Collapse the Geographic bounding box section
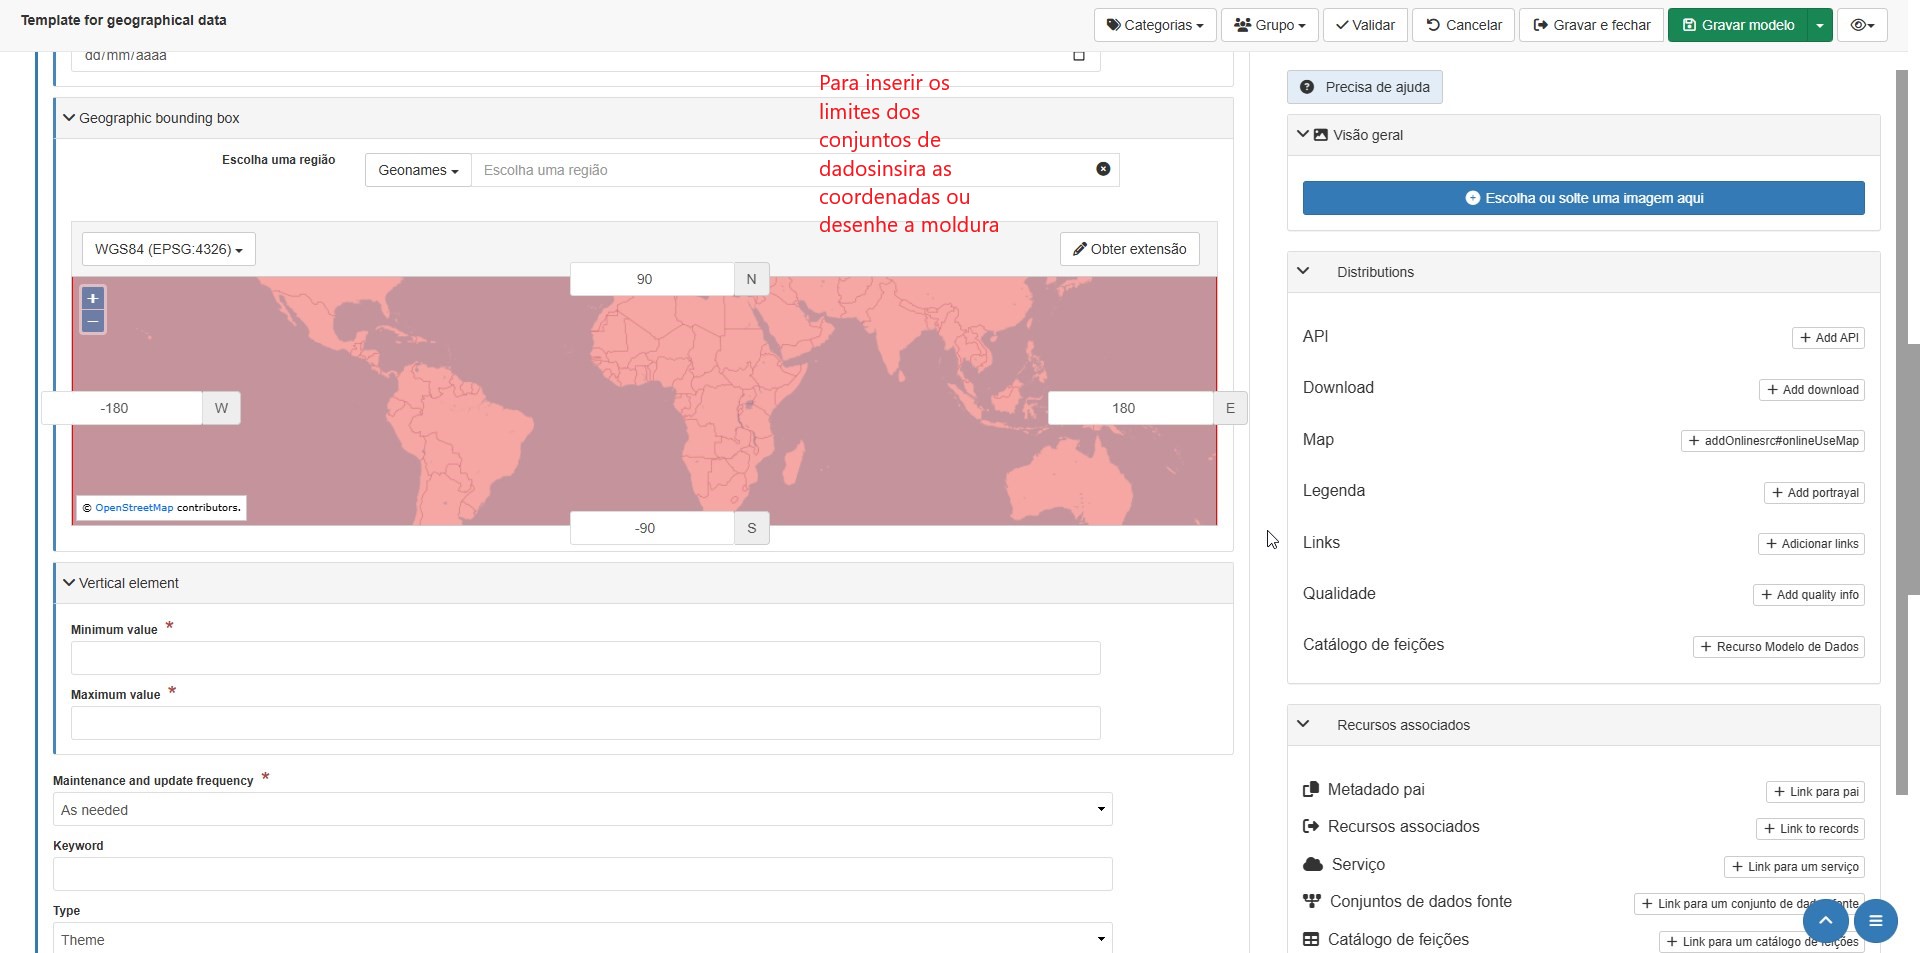Image resolution: width=1920 pixels, height=953 pixels. [69, 118]
